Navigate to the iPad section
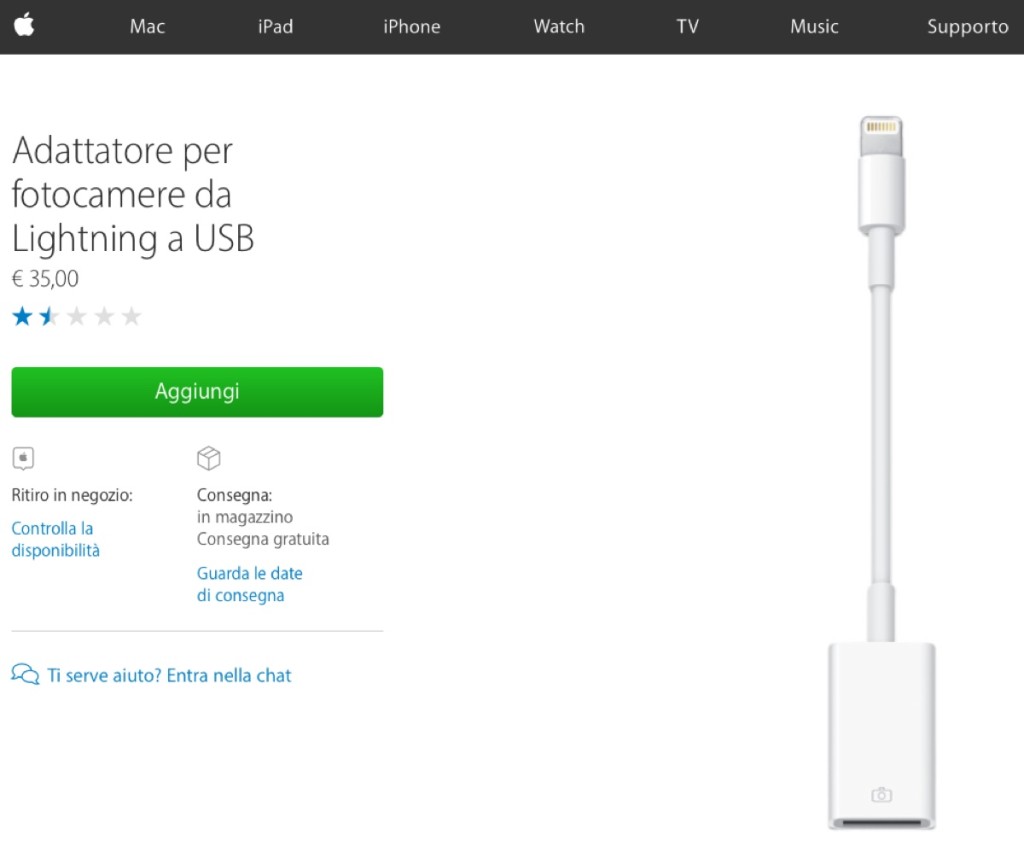Image resolution: width=1024 pixels, height=847 pixels. pyautogui.click(x=275, y=27)
